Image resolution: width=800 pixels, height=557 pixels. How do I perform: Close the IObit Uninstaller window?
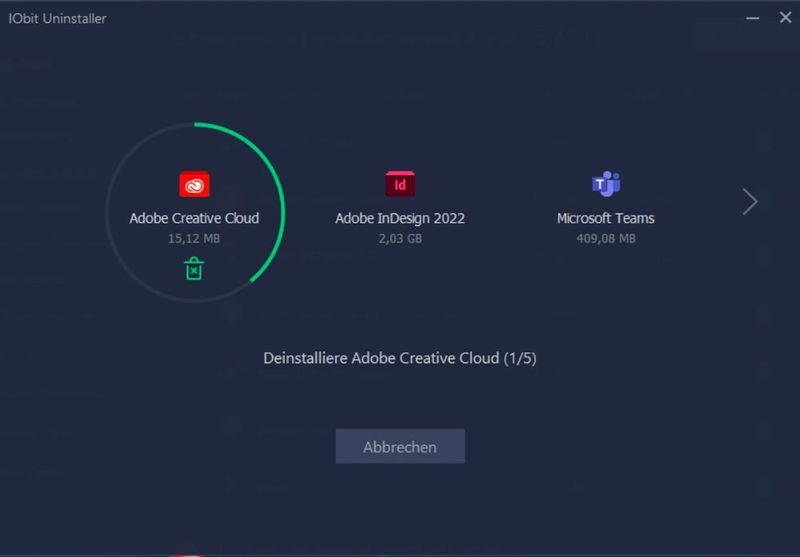pos(785,17)
